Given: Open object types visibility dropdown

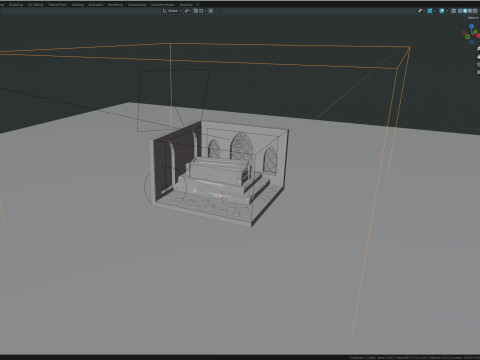Looking at the screenshot, I should [421, 11].
